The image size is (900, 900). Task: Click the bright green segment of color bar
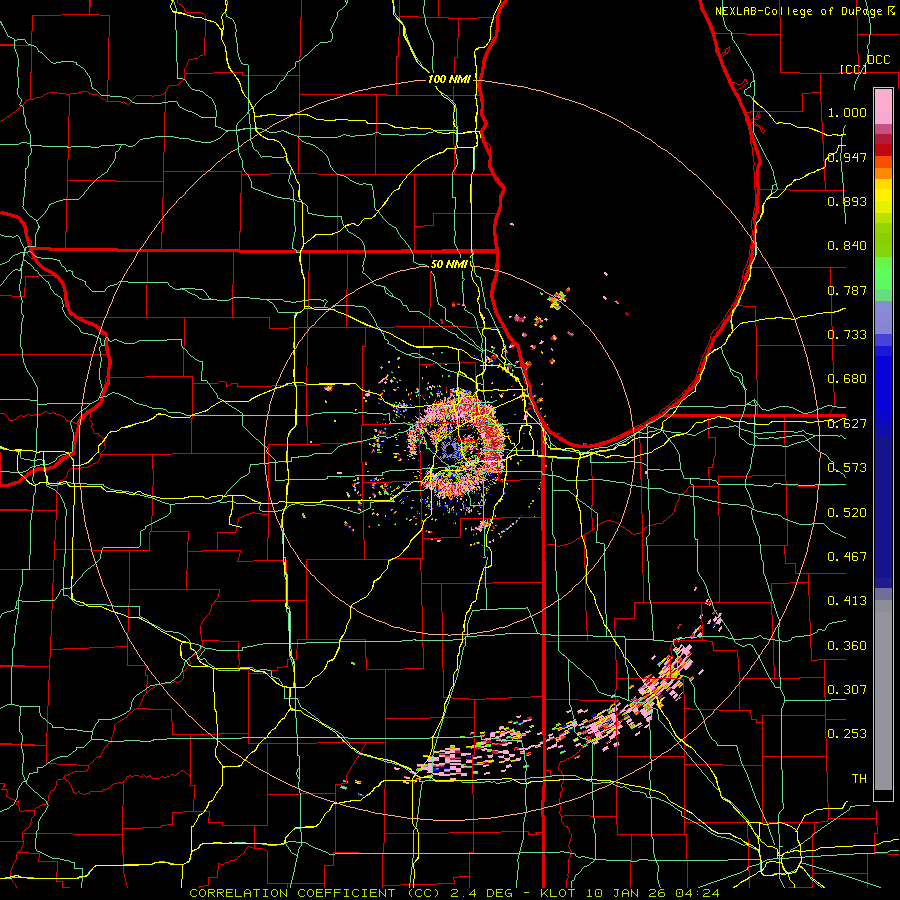[883, 274]
